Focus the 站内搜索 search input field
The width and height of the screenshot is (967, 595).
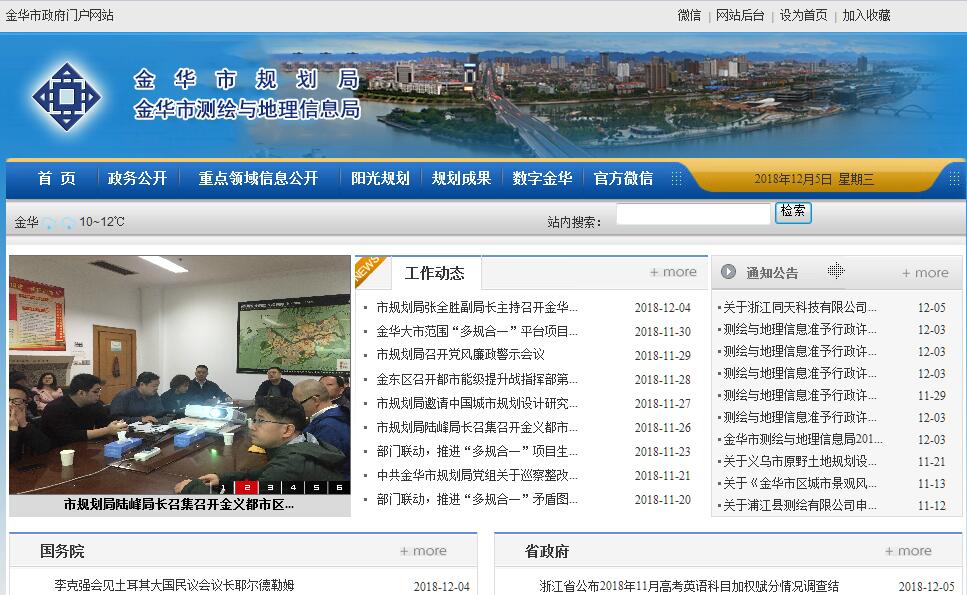click(x=693, y=214)
